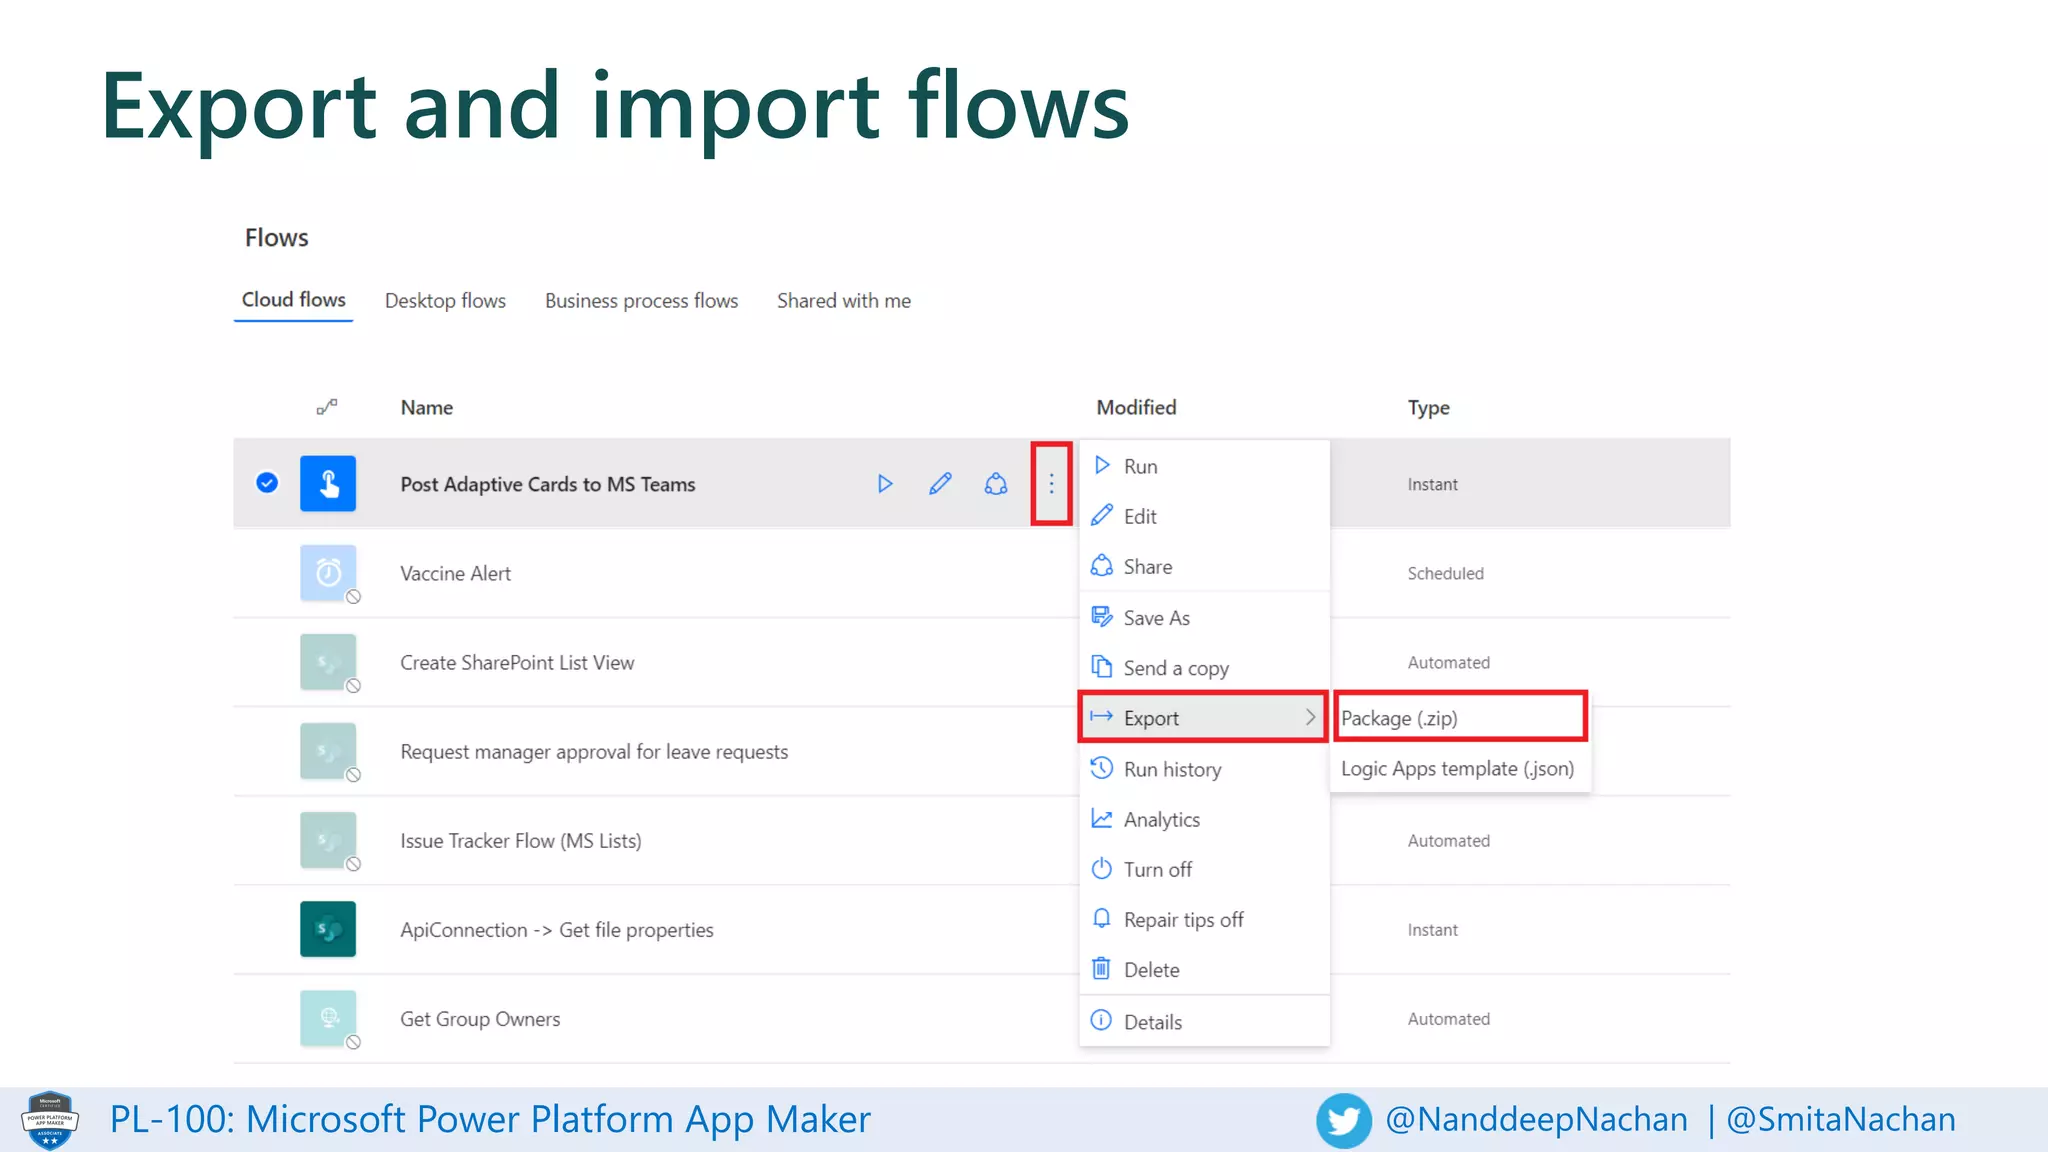Switch to the Cloud flows tab
This screenshot has height=1152, width=2048.
294,300
